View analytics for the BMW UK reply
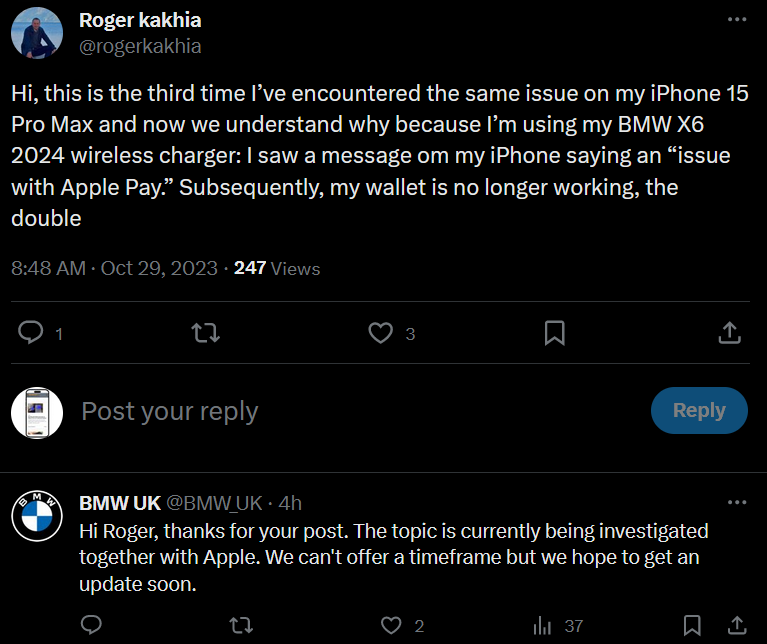This screenshot has width=767, height=644. pos(542,626)
